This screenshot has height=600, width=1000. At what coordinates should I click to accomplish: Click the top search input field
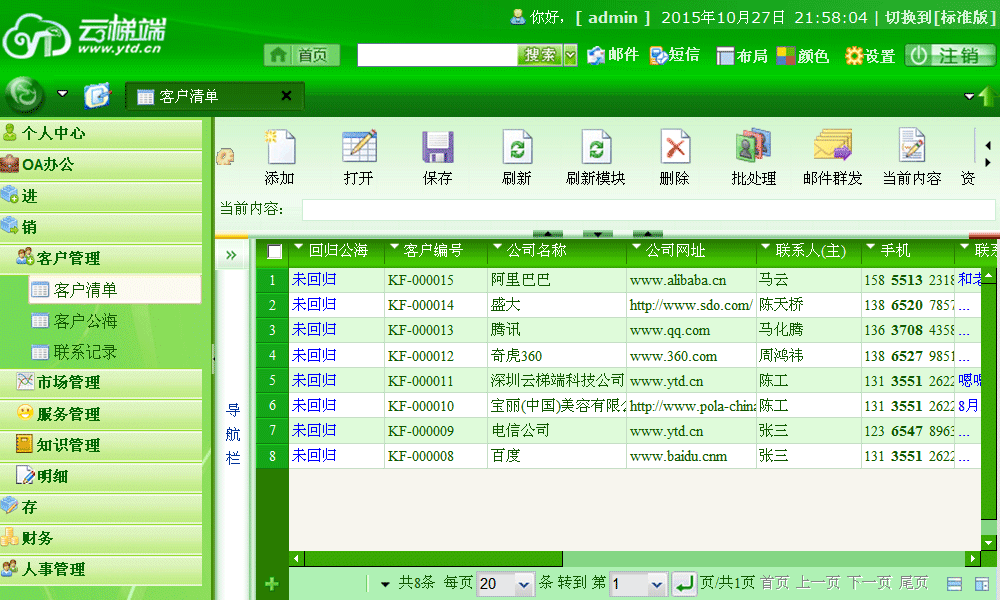(438, 55)
